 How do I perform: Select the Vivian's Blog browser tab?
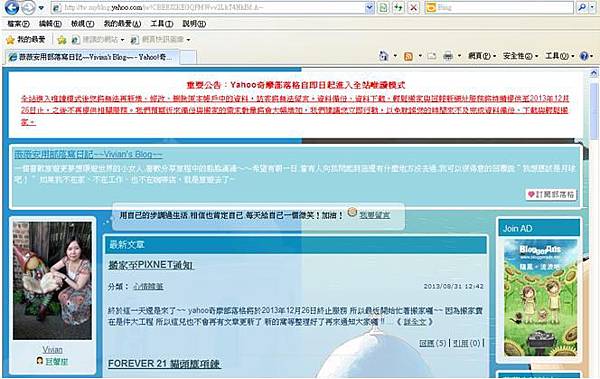tap(92, 57)
